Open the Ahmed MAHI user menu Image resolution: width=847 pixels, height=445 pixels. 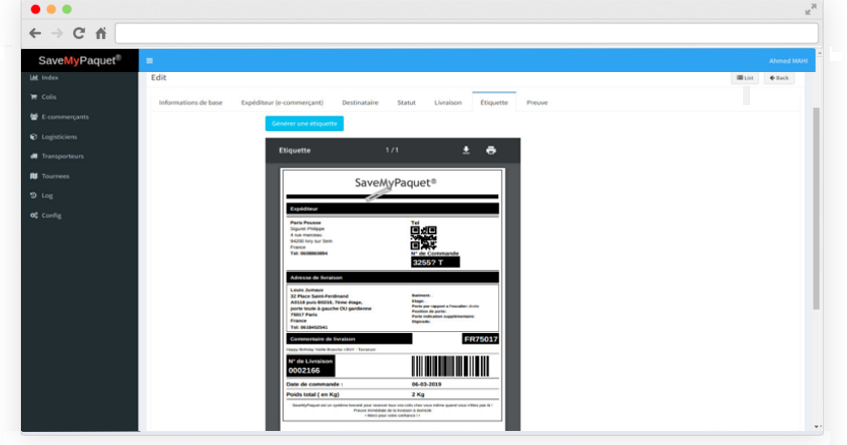point(788,61)
